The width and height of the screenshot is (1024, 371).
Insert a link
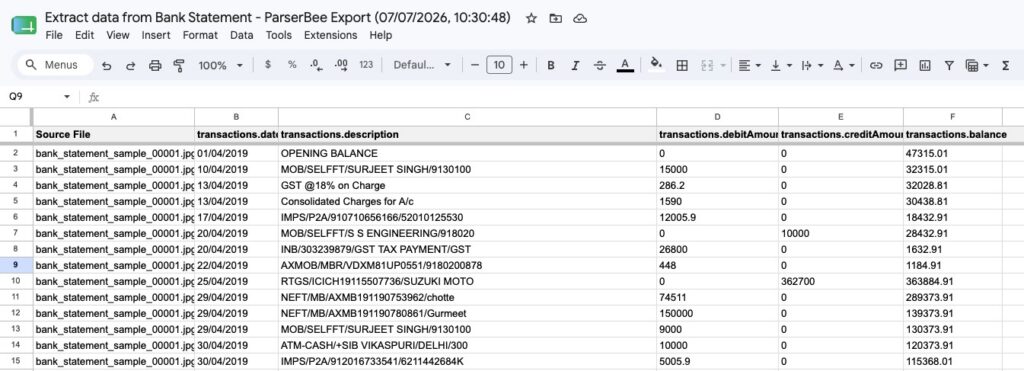click(x=876, y=65)
